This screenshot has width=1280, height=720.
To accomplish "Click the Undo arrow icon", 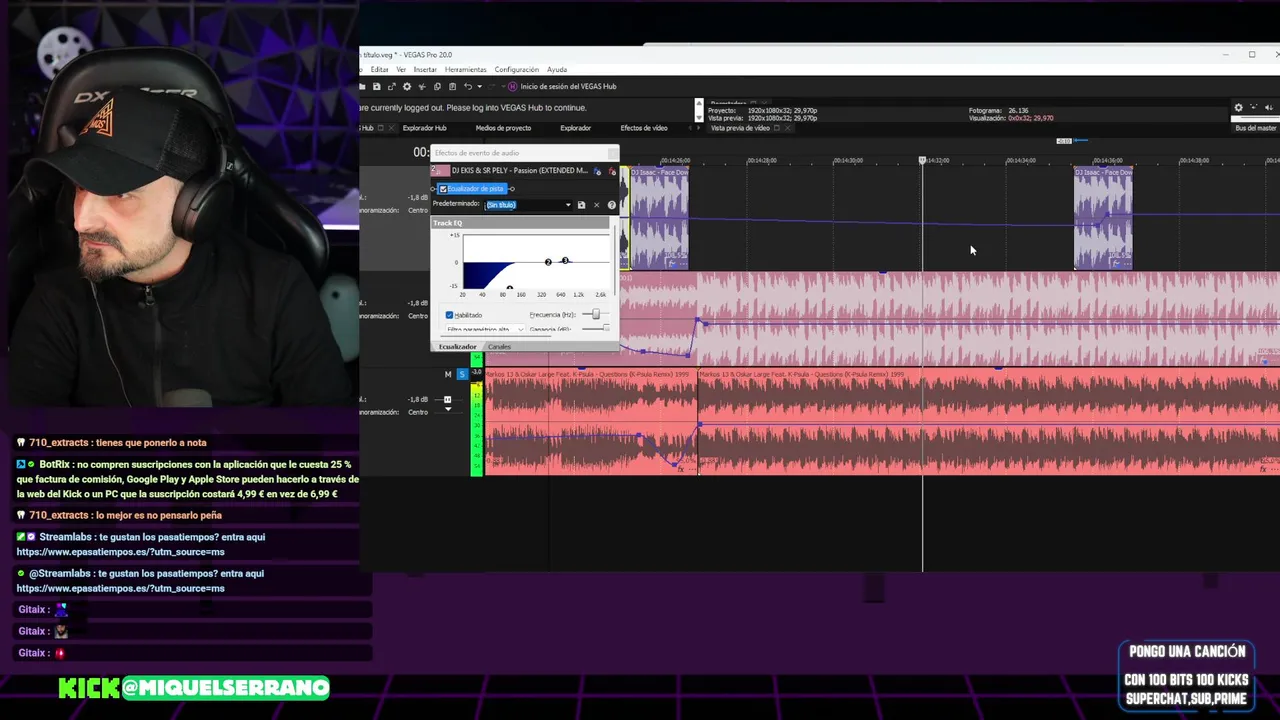I will coord(467,86).
